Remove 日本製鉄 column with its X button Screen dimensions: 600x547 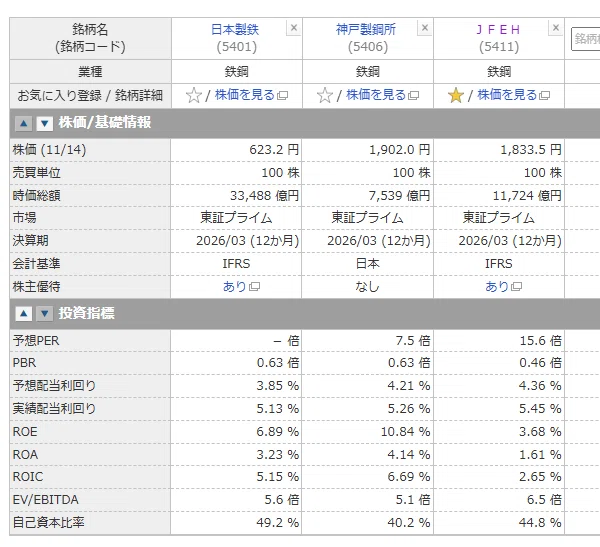294,28
